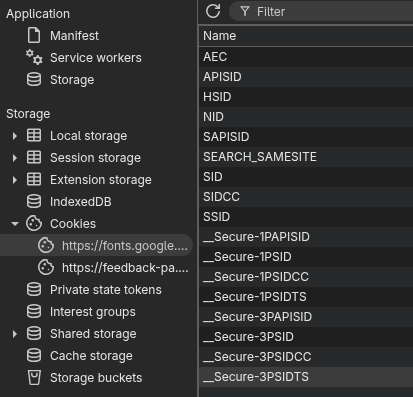Open the Manifest section
The width and height of the screenshot is (413, 397).
[74, 36]
